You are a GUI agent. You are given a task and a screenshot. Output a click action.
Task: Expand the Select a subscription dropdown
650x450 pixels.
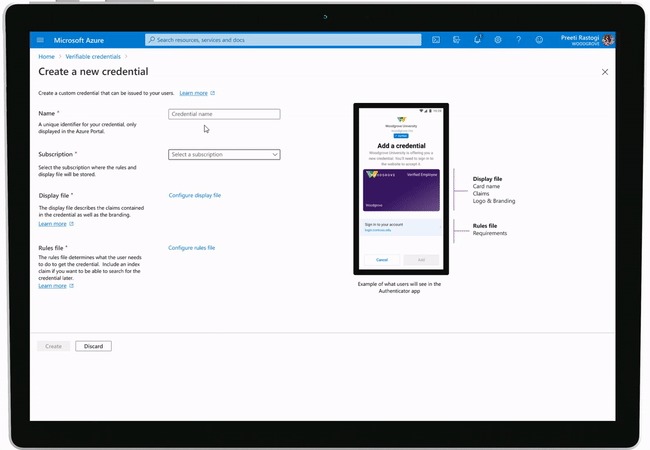coord(224,155)
